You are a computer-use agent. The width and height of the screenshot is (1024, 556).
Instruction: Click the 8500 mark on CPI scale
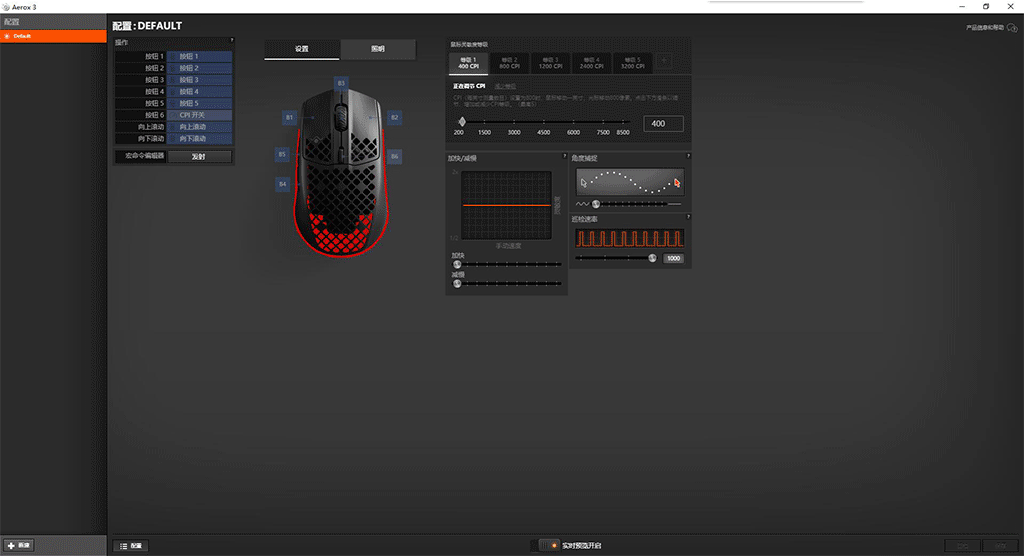point(623,132)
